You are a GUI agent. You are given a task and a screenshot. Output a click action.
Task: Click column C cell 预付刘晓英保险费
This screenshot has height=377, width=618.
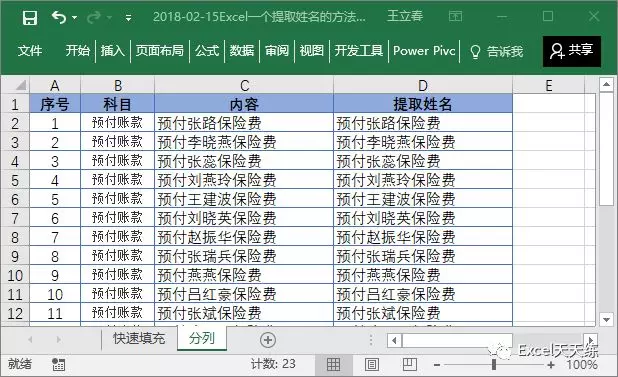244,218
